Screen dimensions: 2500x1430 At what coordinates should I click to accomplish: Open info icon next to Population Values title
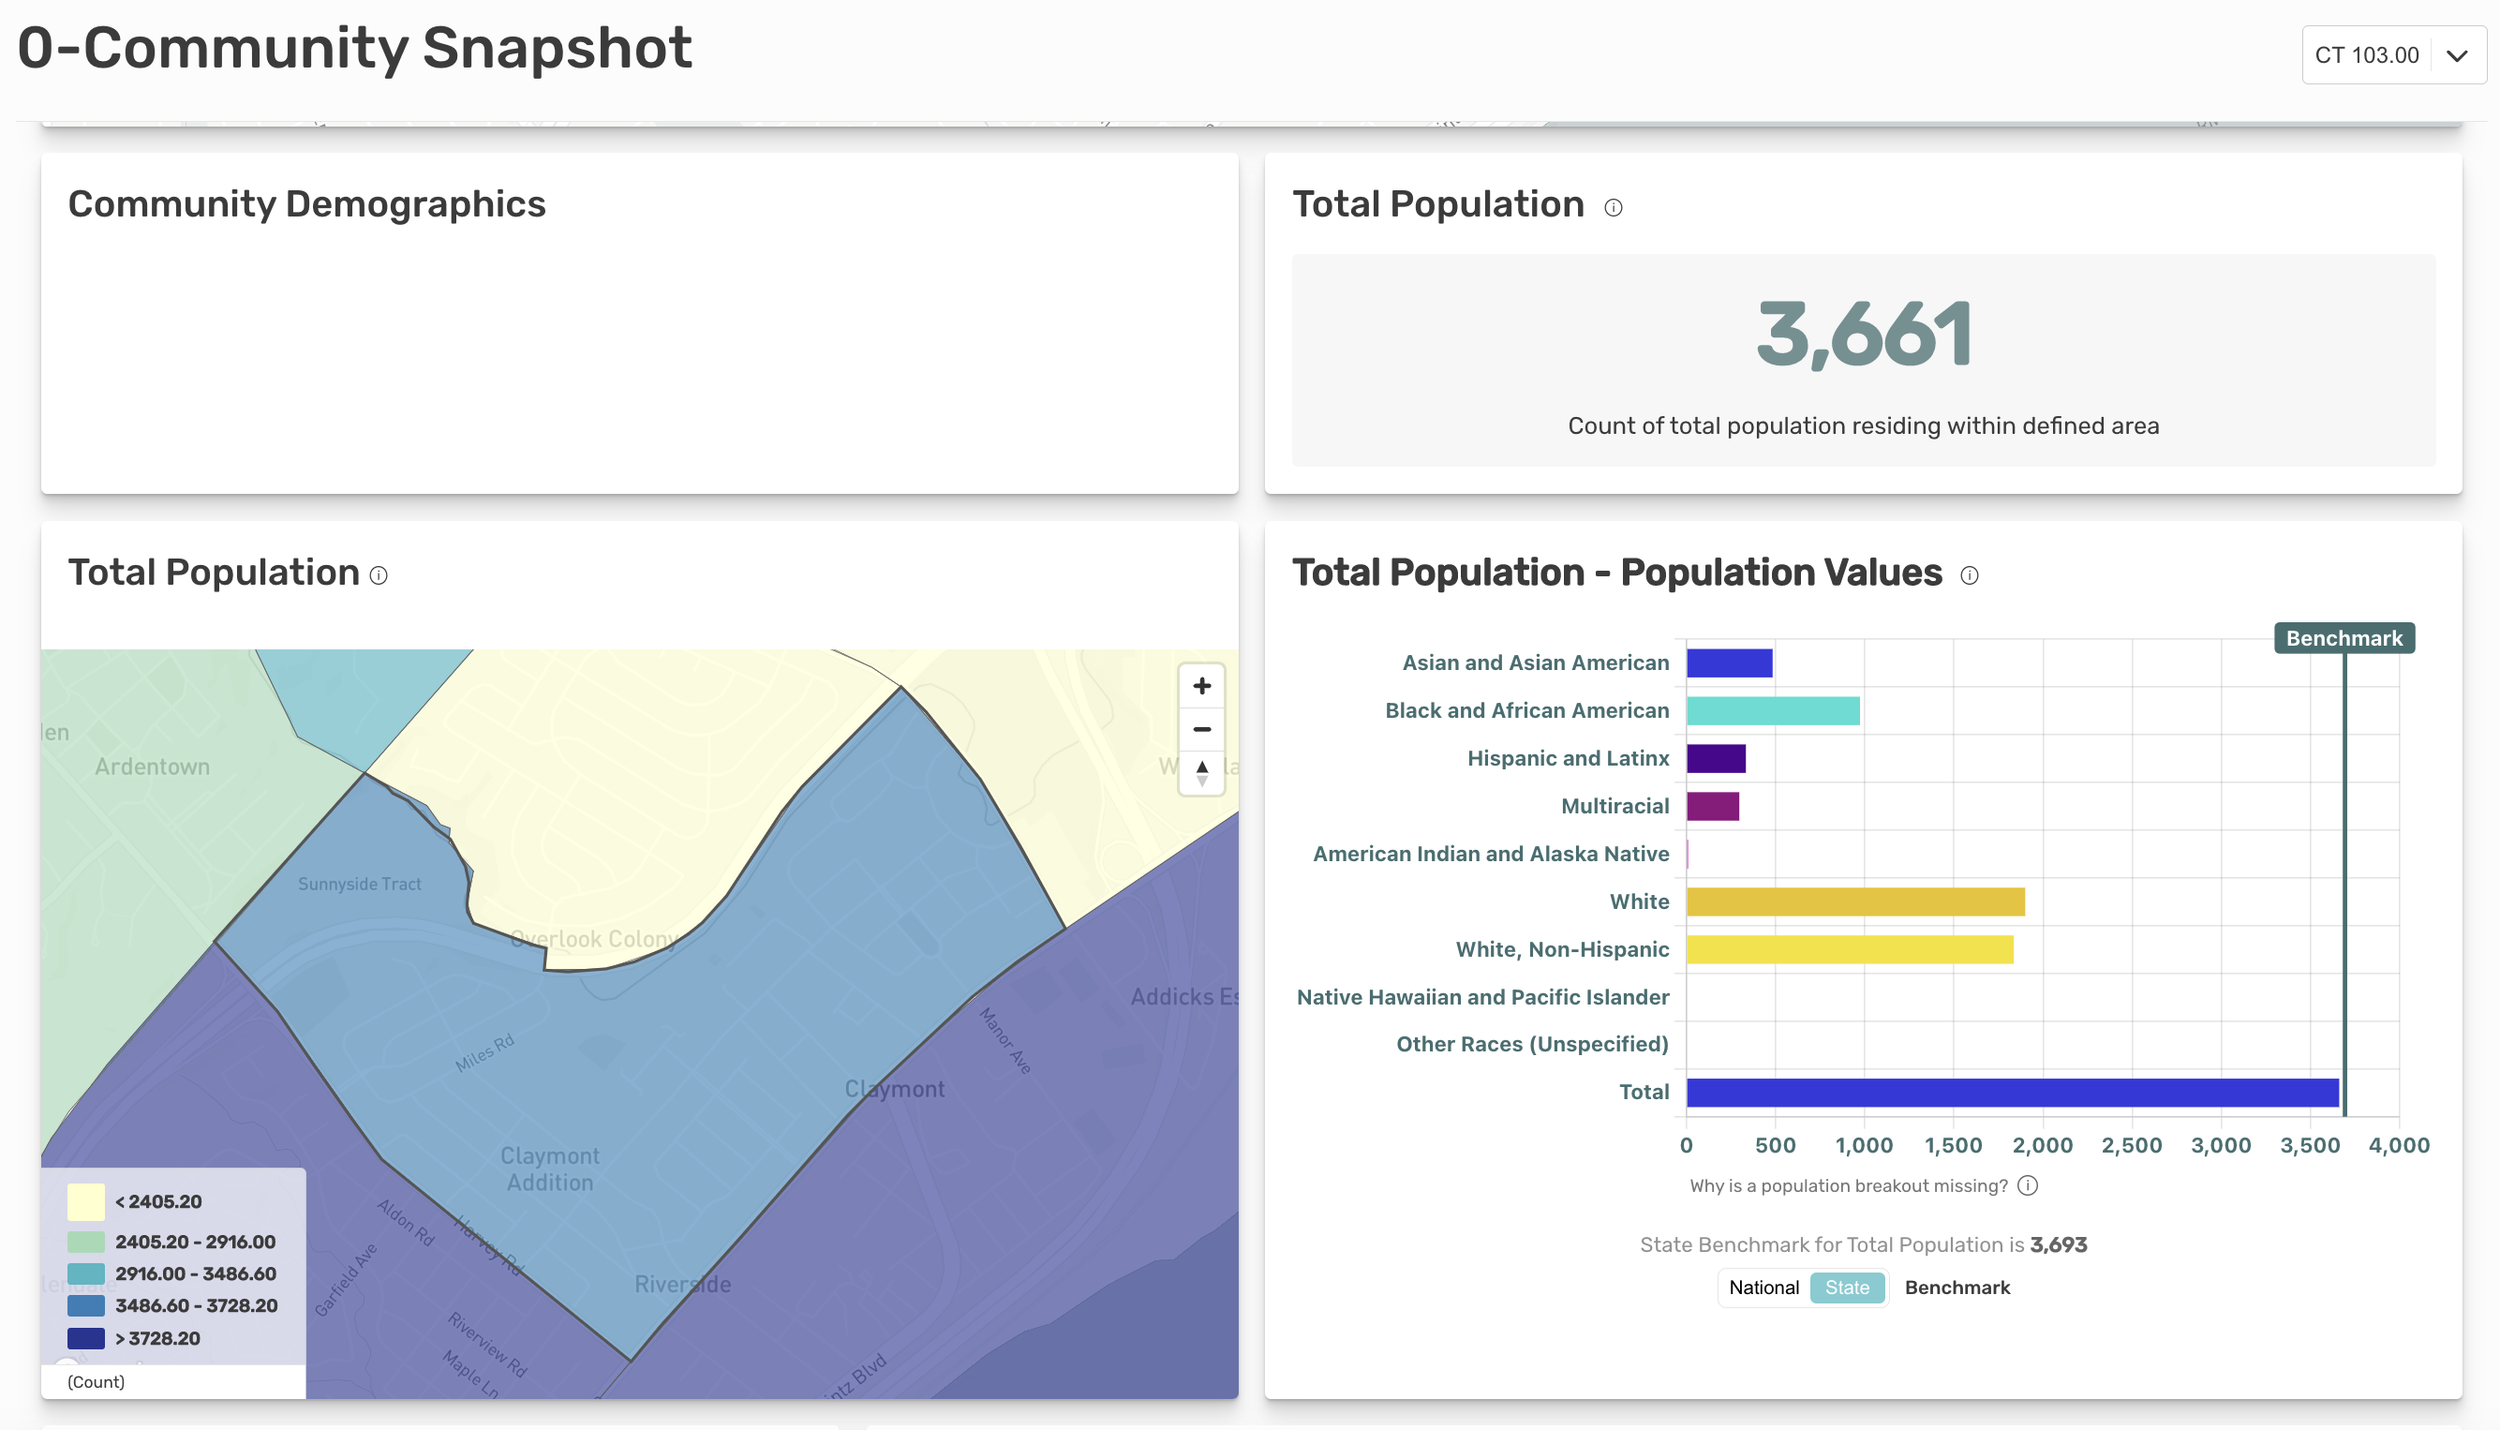click(1969, 575)
